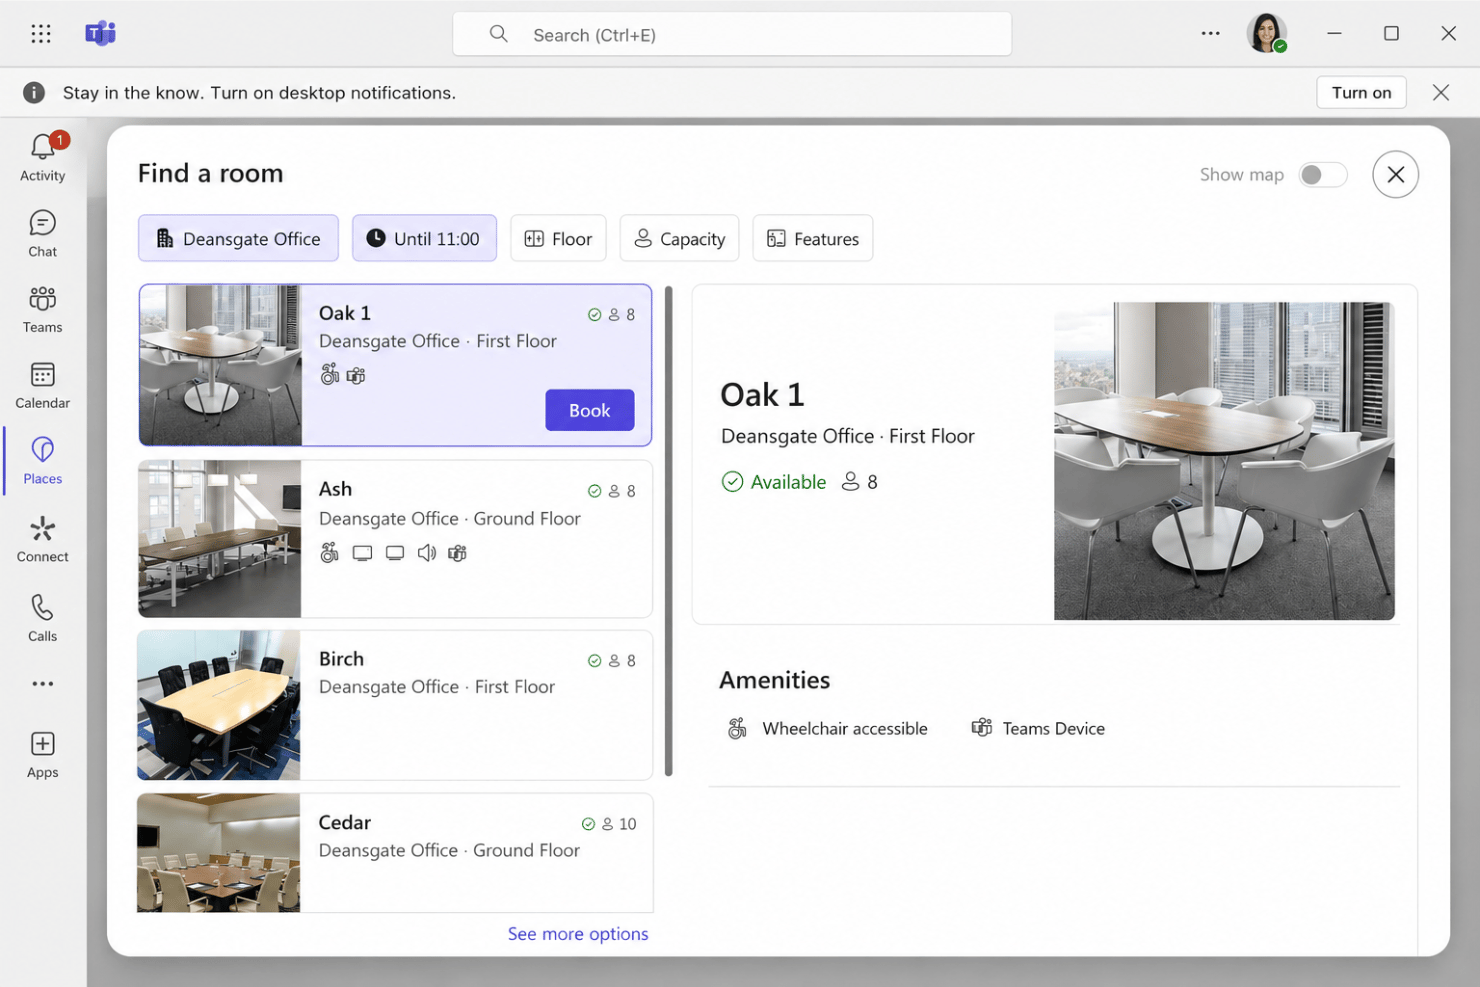Screen dimensions: 1480x987
Task: Click the large Oak 1 photo in details
Action: point(1224,461)
